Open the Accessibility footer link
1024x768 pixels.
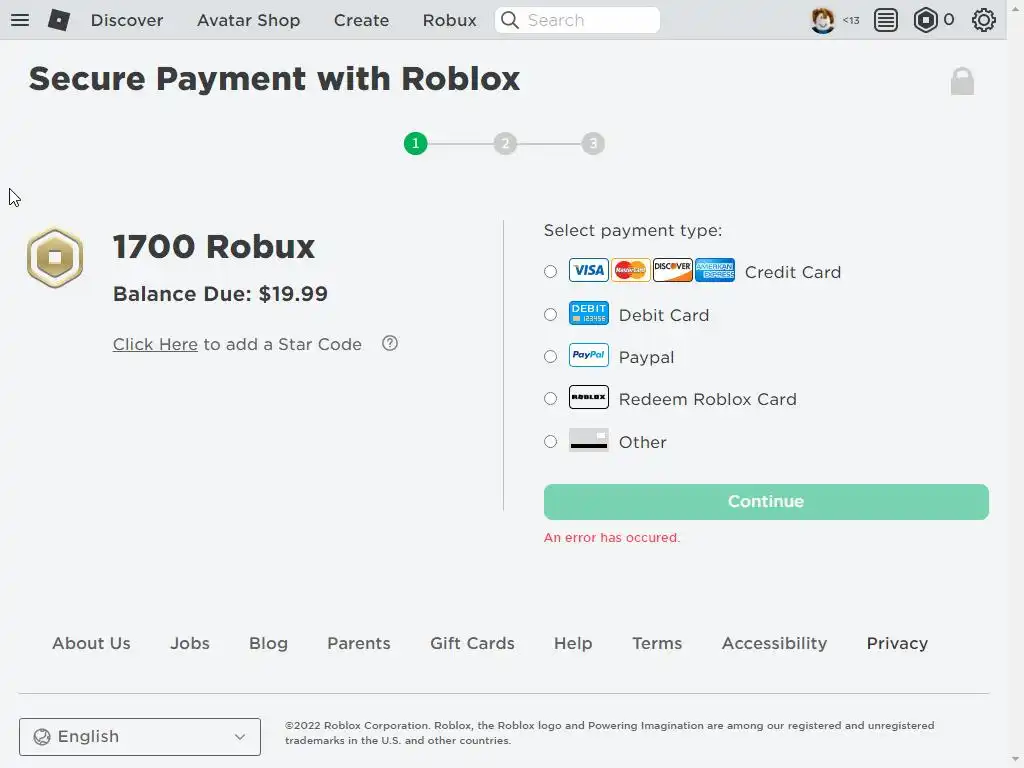tap(774, 643)
